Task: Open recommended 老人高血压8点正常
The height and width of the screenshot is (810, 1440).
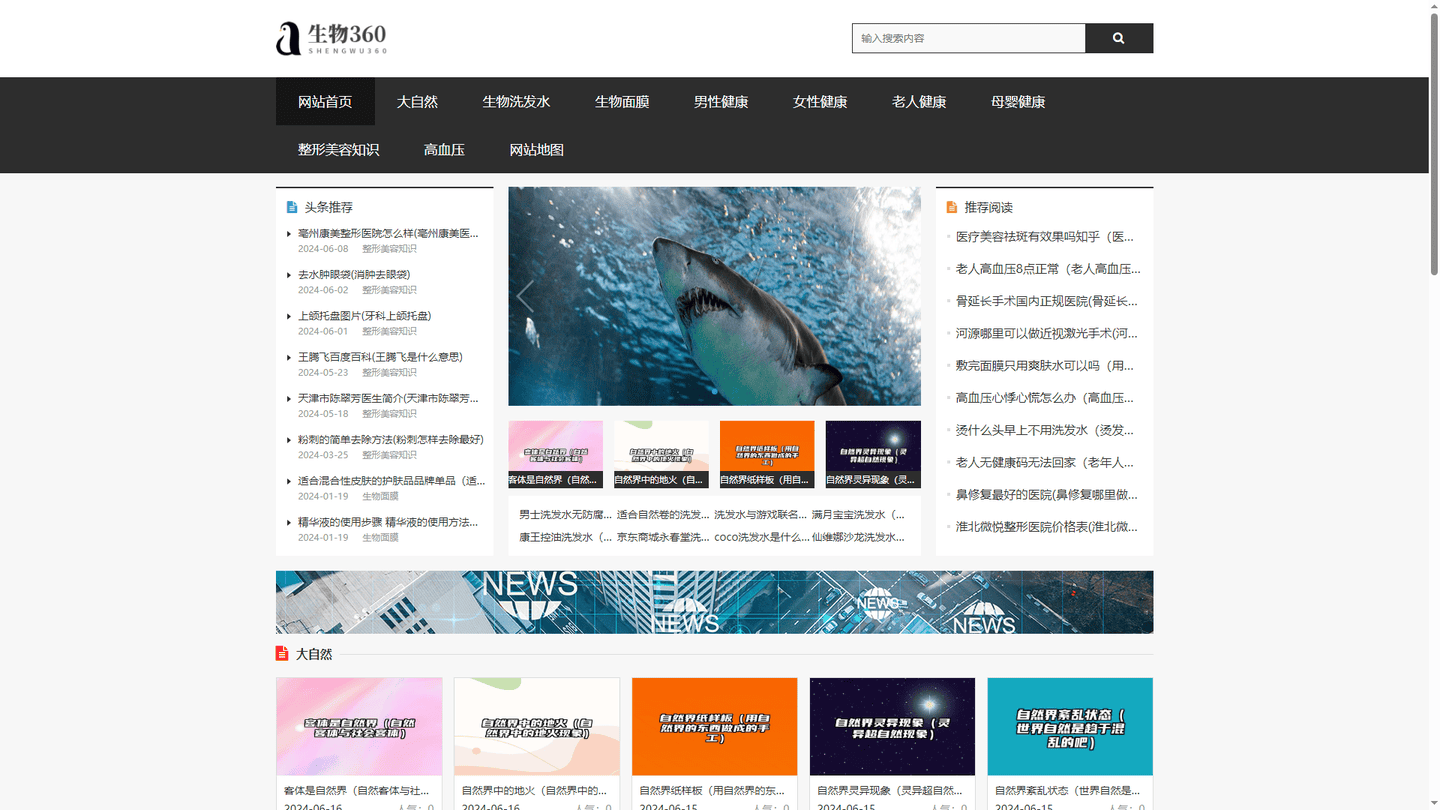Action: click(1048, 269)
